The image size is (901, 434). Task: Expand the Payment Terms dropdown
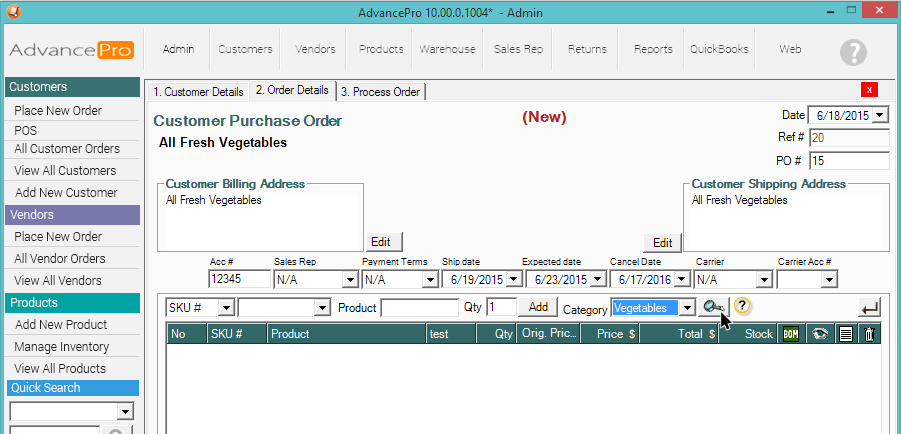[431, 279]
